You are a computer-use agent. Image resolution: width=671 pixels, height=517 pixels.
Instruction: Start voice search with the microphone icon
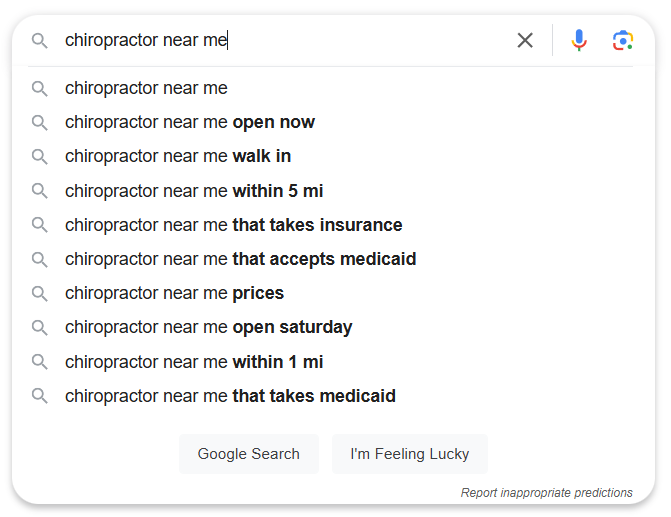coord(579,40)
